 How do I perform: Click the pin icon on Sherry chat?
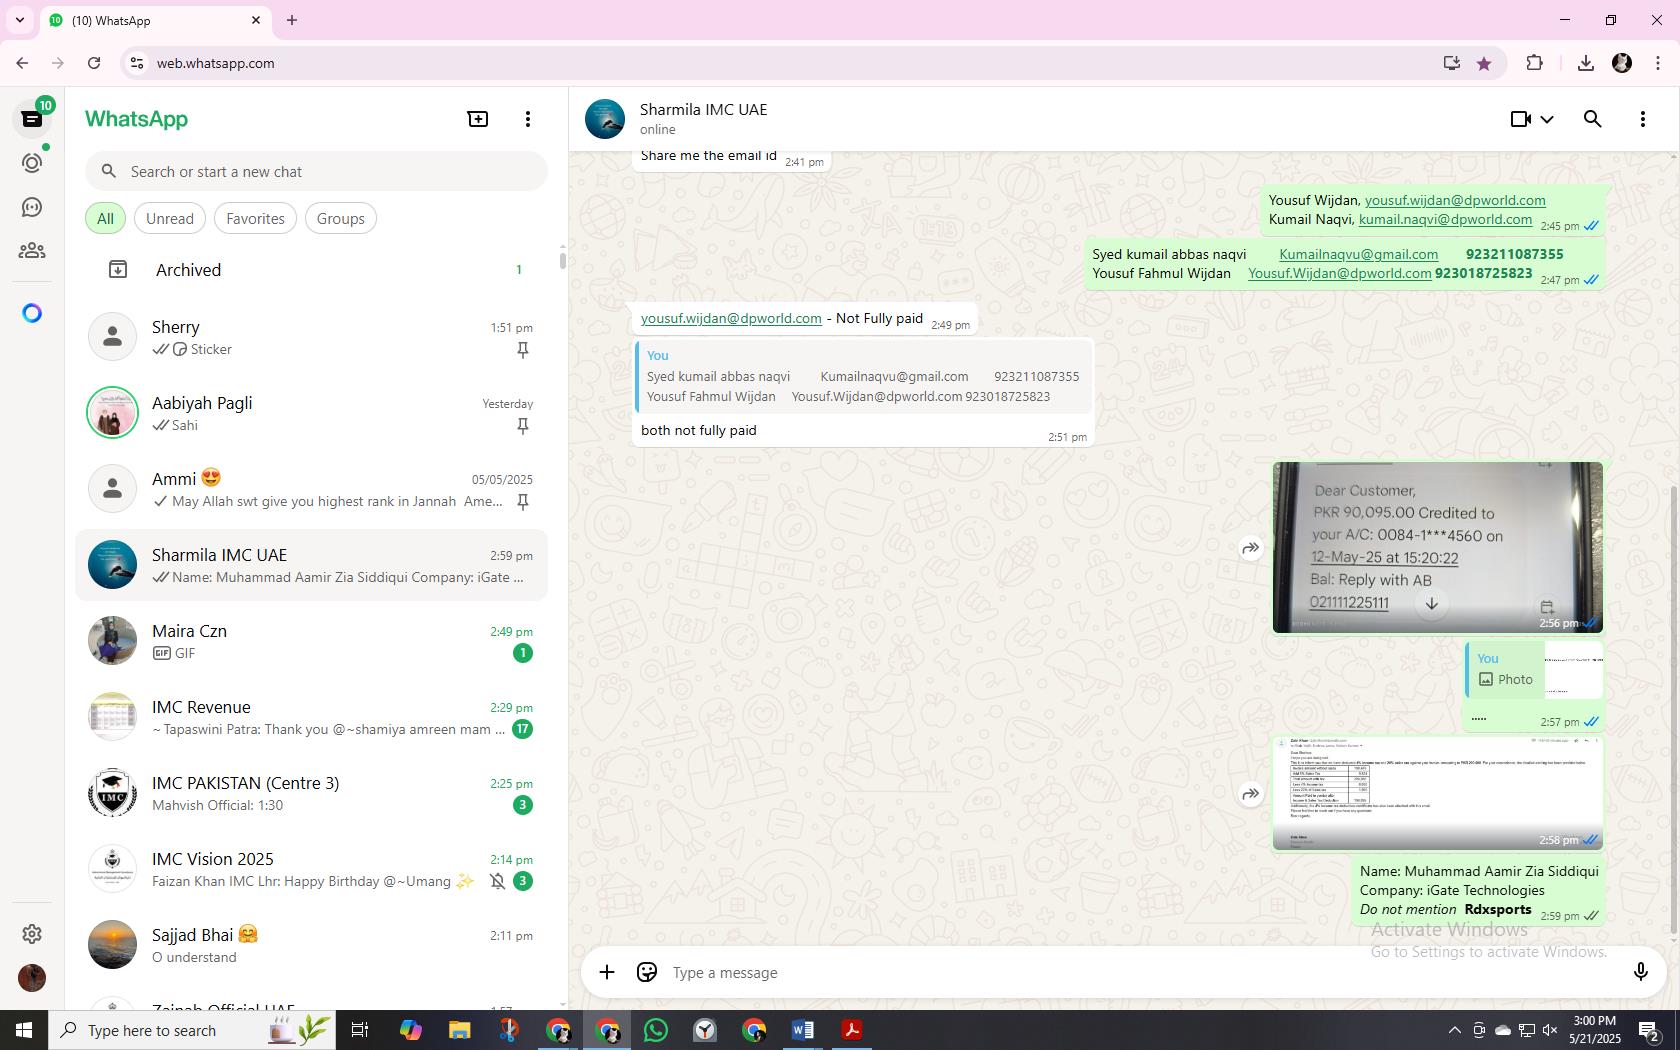tap(522, 350)
